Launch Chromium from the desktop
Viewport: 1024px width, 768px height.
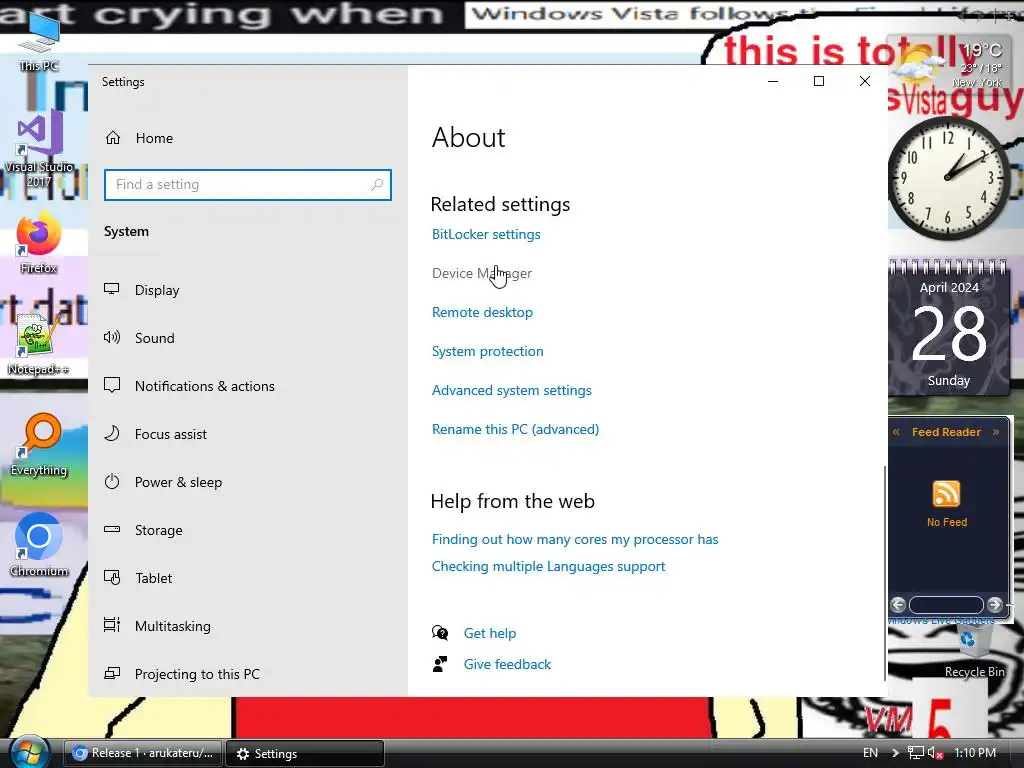click(x=39, y=545)
